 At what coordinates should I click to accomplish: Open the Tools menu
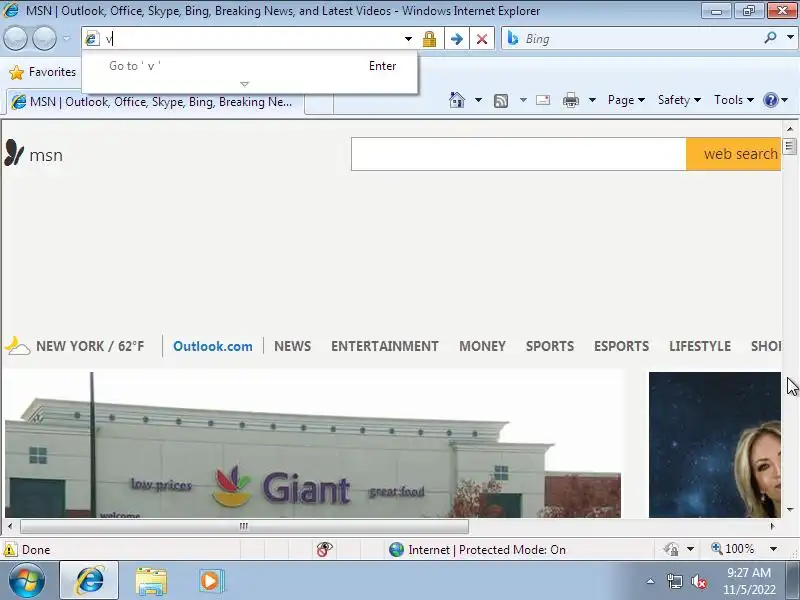pos(734,100)
